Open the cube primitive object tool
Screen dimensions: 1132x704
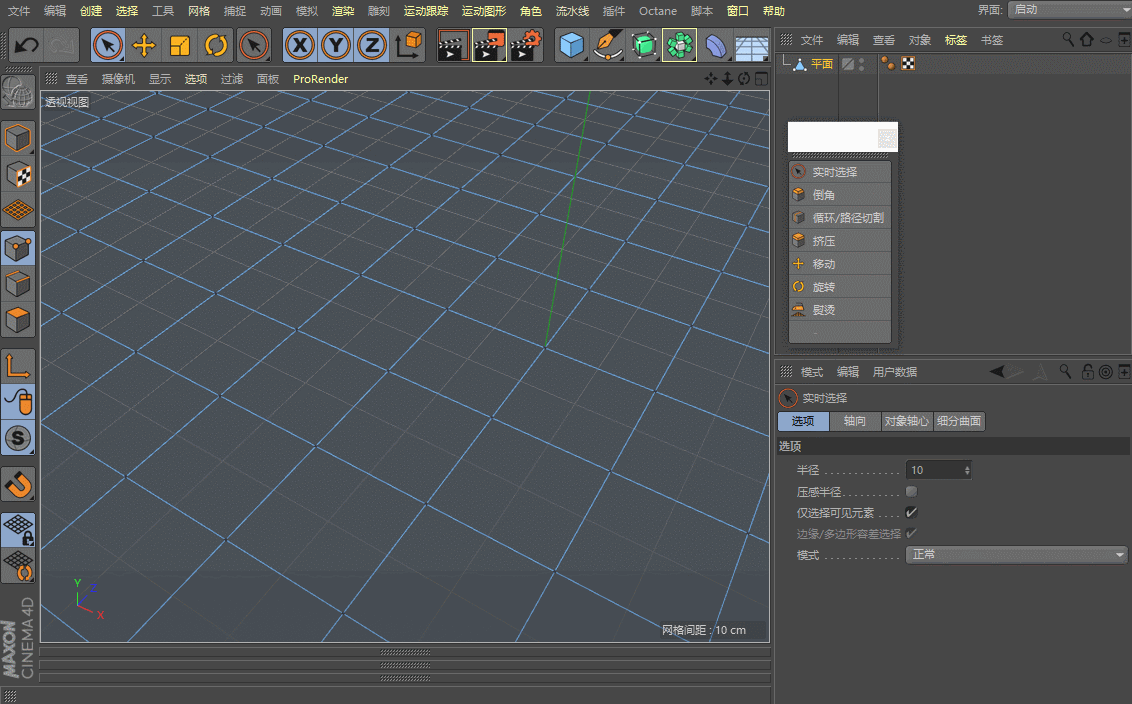(572, 45)
